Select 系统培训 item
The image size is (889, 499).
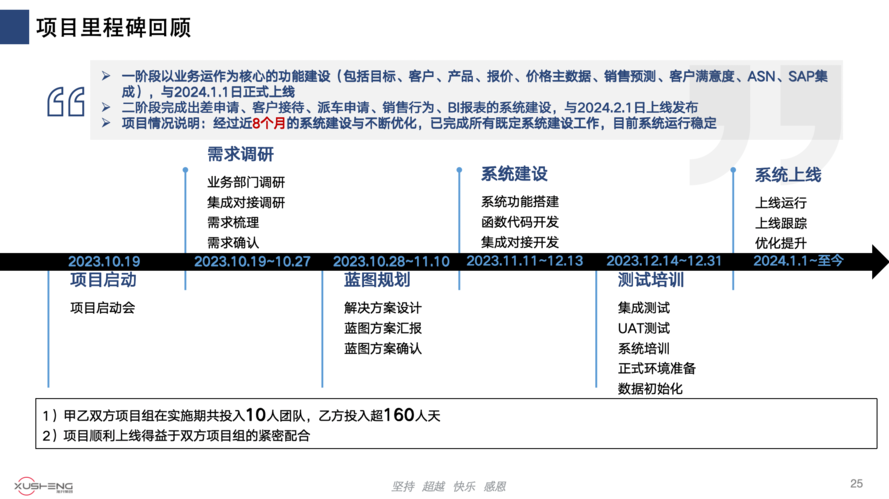644,349
